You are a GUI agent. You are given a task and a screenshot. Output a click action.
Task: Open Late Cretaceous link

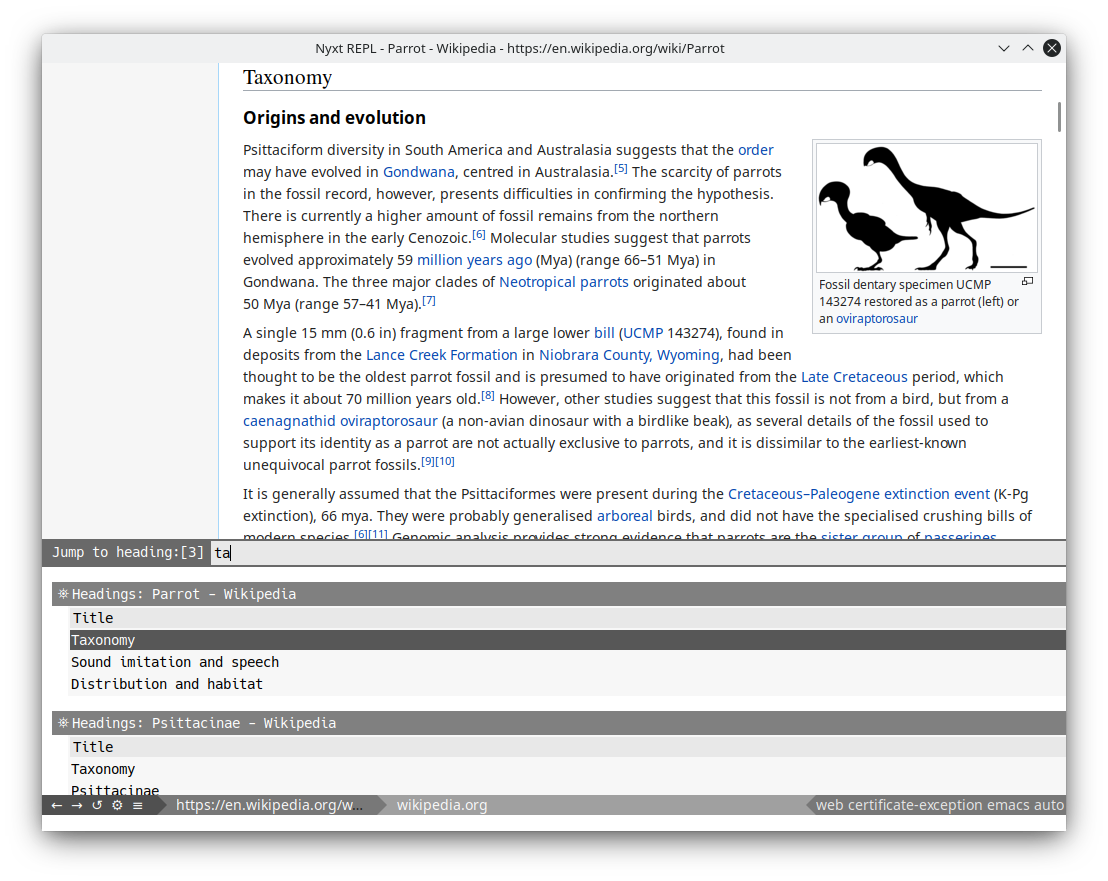point(854,377)
